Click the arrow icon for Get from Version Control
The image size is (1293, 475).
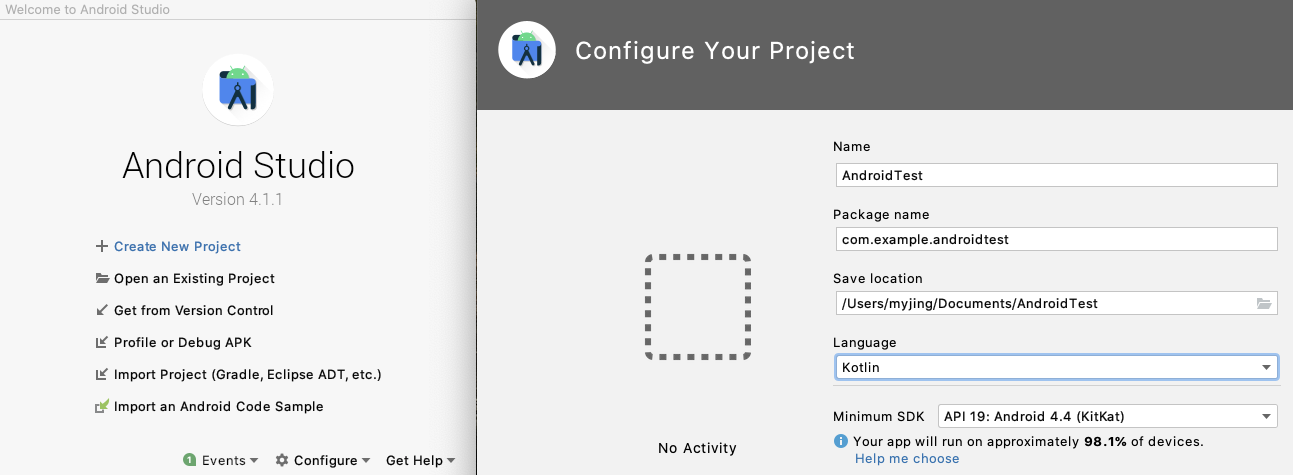[101, 310]
